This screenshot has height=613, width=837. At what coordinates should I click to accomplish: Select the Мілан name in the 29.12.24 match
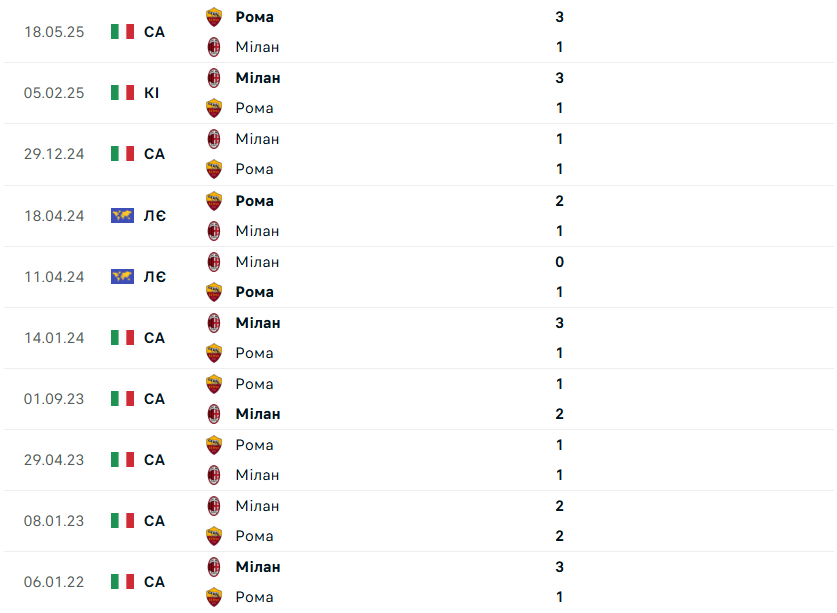257,139
